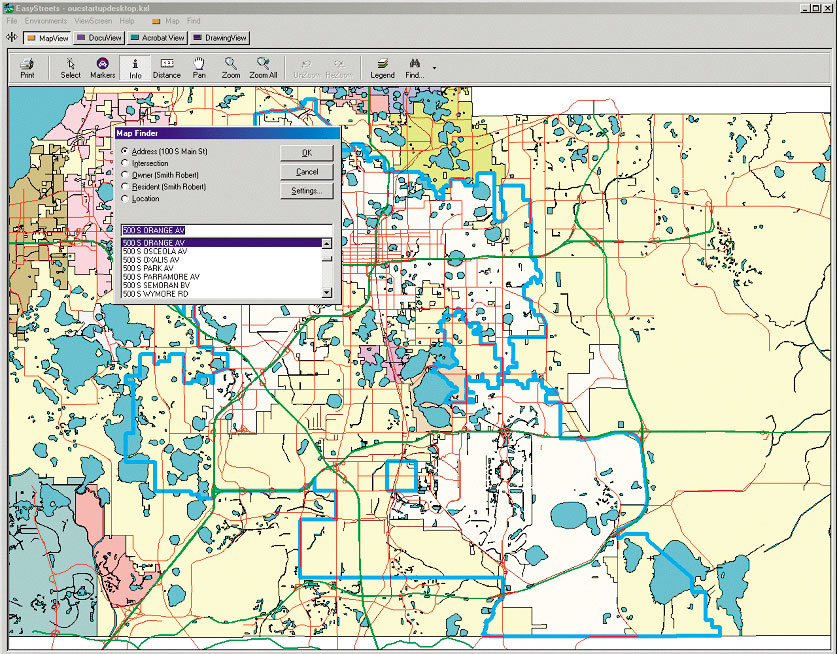The height and width of the screenshot is (654, 837).
Task: Choose the Owner (Smith Robert) search option
Action: pos(125,175)
